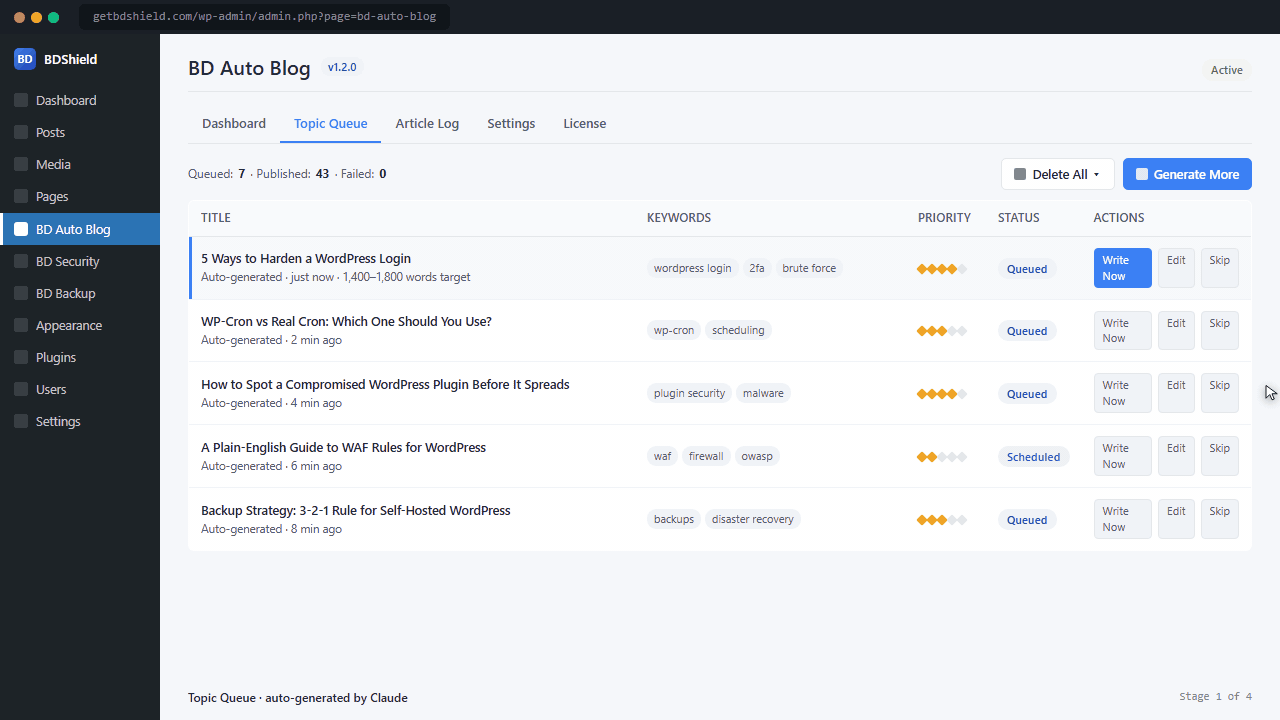1280x720 pixels.
Task: Click the 'disaster recovery' keyword tag
Action: tap(753, 519)
